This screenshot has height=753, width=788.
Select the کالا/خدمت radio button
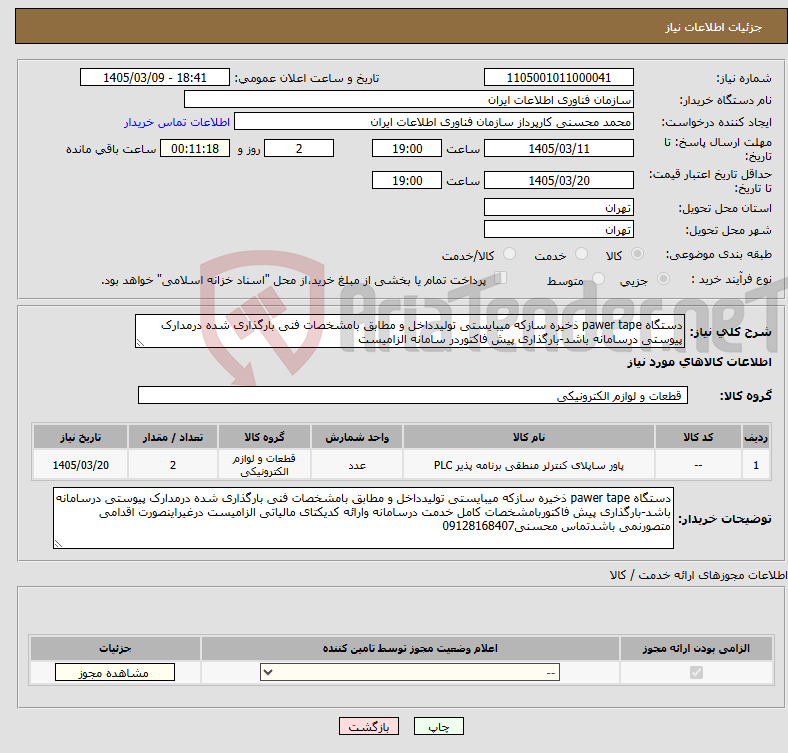click(510, 254)
